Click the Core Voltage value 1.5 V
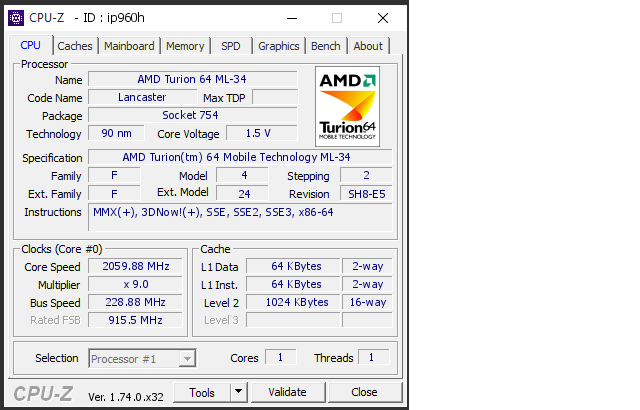 (x=262, y=133)
